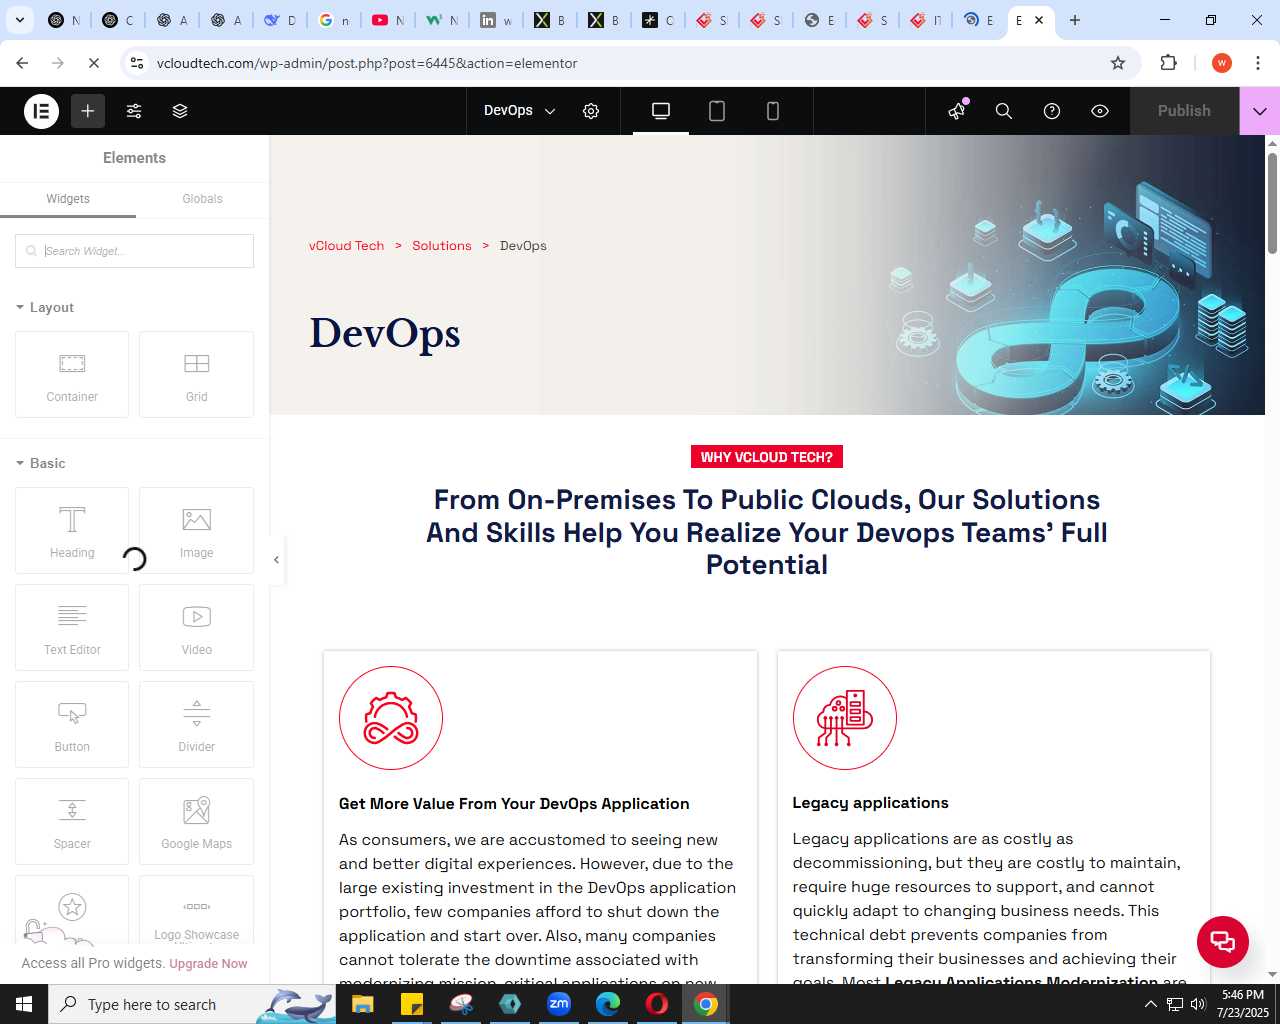Viewport: 1280px width, 1024px height.
Task: Open the tab search dropdown
Action: click(x=20, y=20)
